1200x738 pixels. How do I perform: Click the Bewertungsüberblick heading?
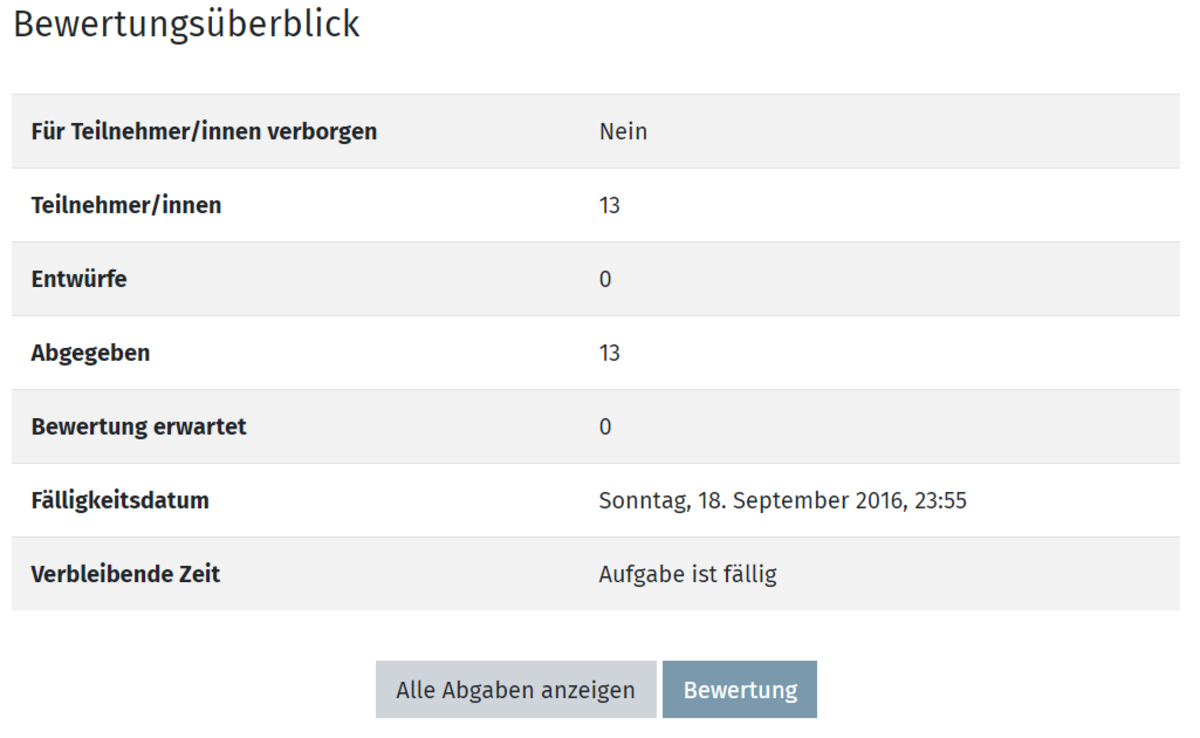[186, 24]
